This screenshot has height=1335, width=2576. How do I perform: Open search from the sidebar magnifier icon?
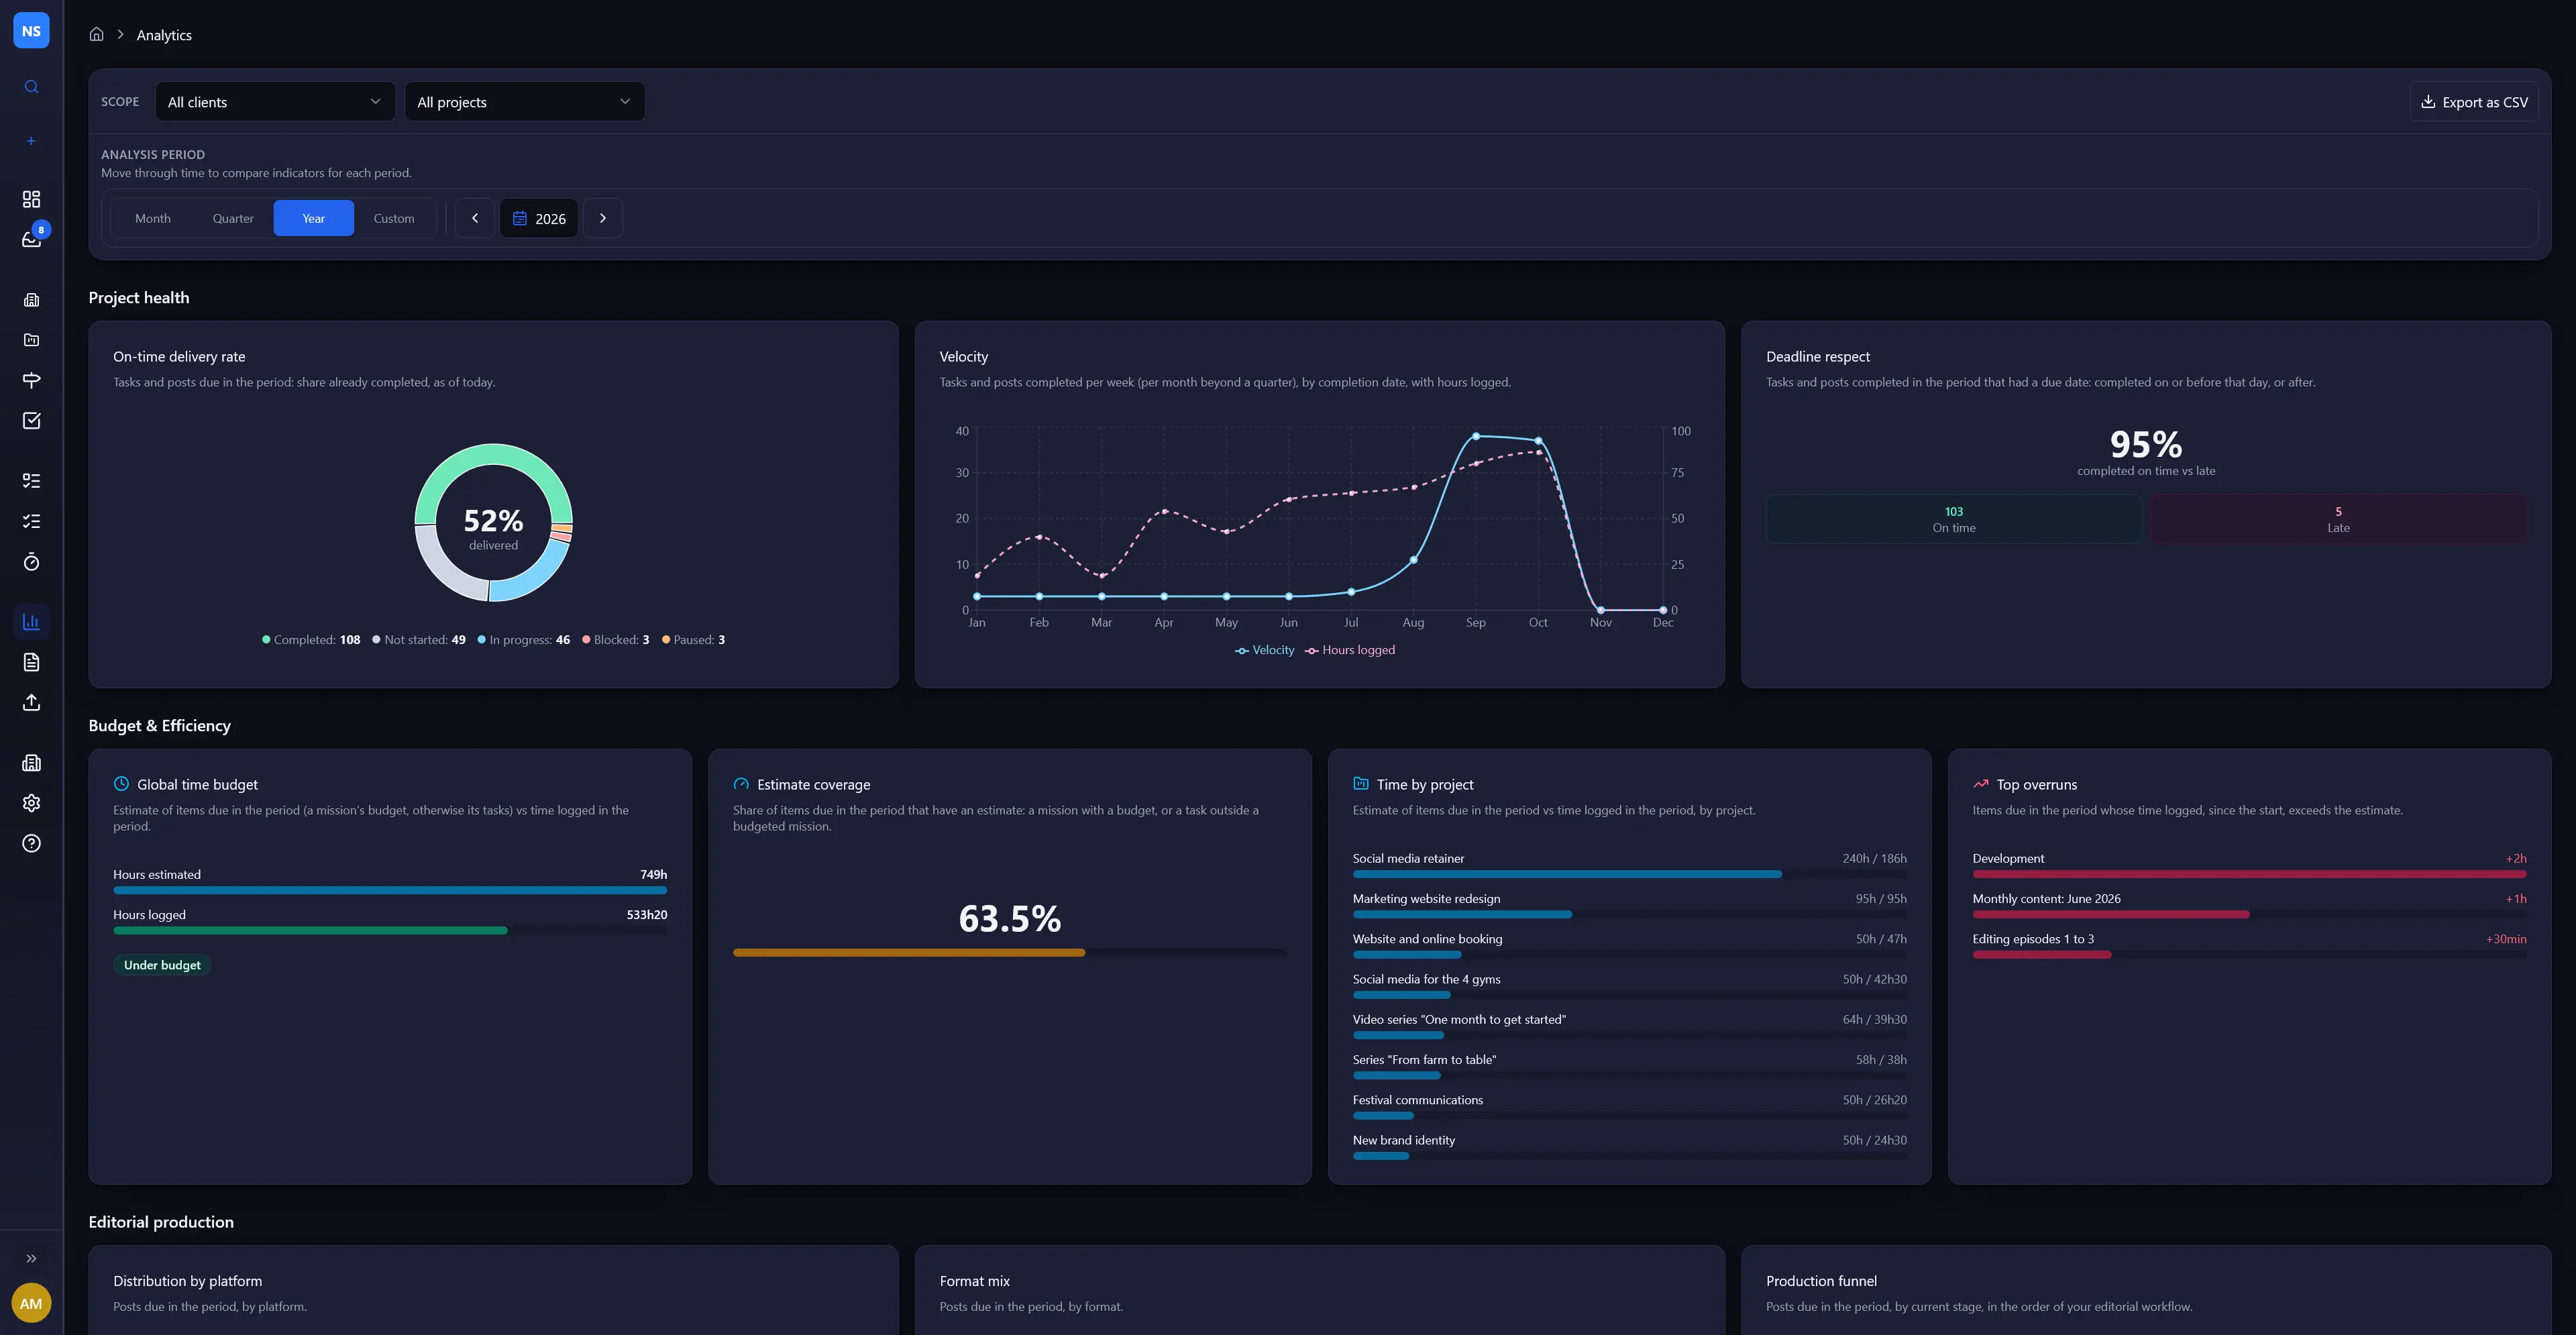pyautogui.click(x=31, y=87)
